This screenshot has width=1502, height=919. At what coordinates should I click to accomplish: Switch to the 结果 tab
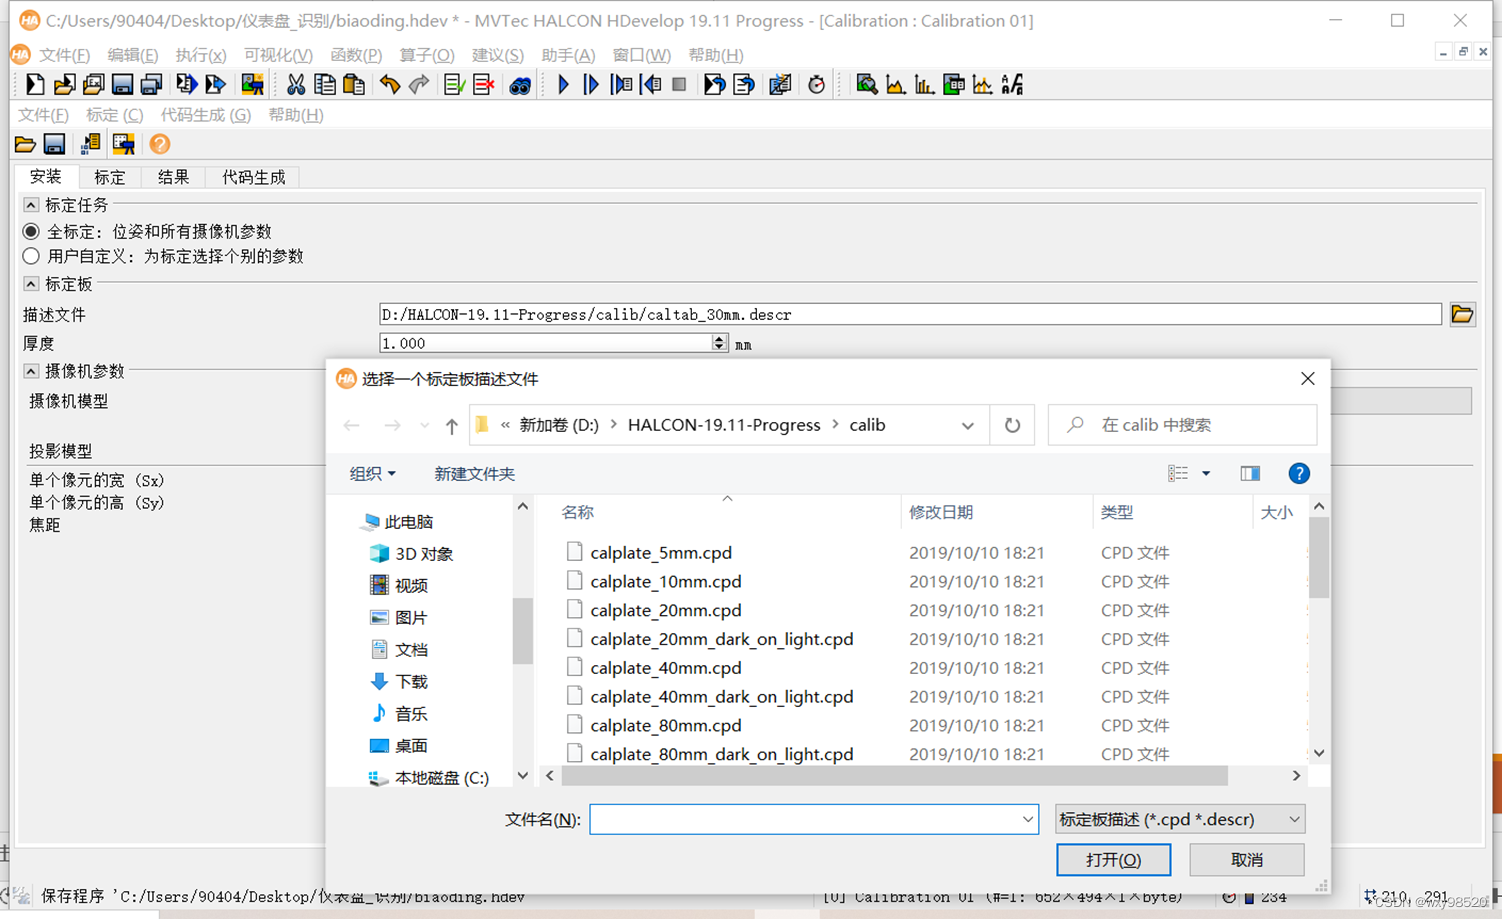tap(173, 177)
